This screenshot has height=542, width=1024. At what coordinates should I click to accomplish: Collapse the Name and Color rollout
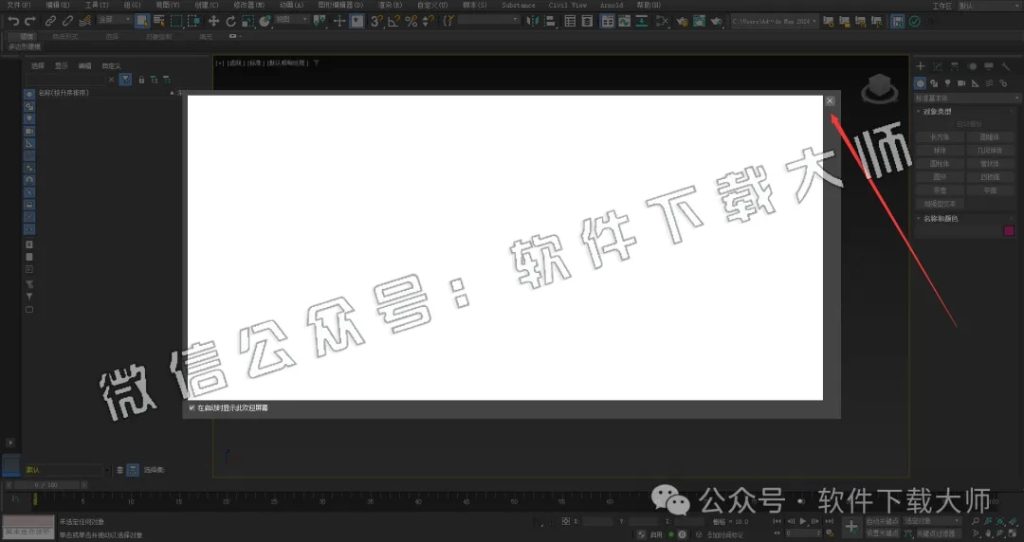point(939,219)
